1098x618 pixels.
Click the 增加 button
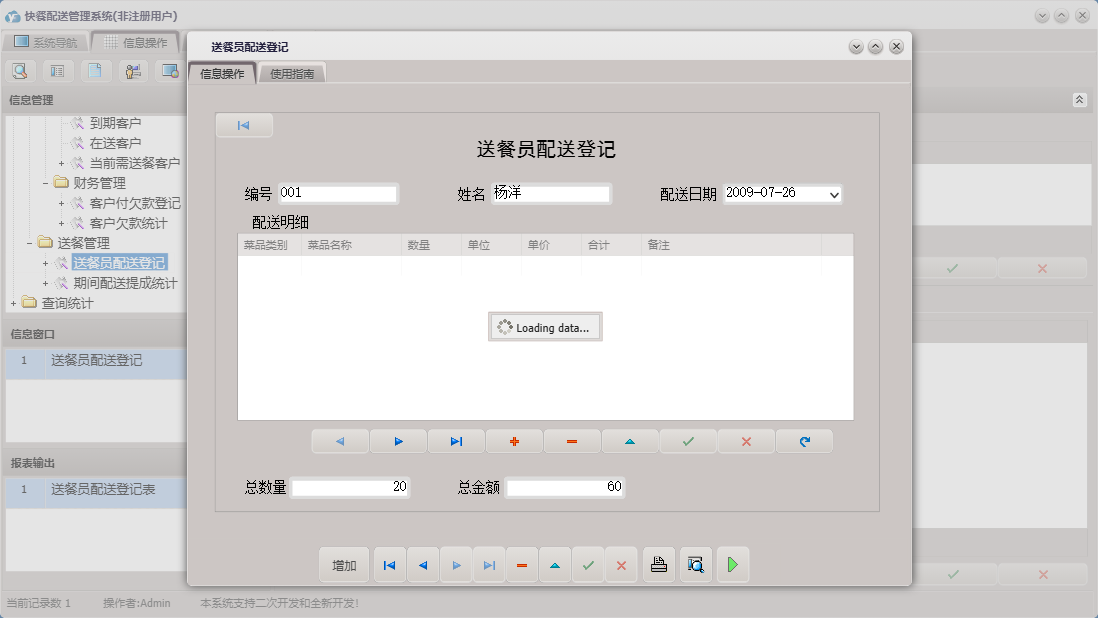pos(344,565)
